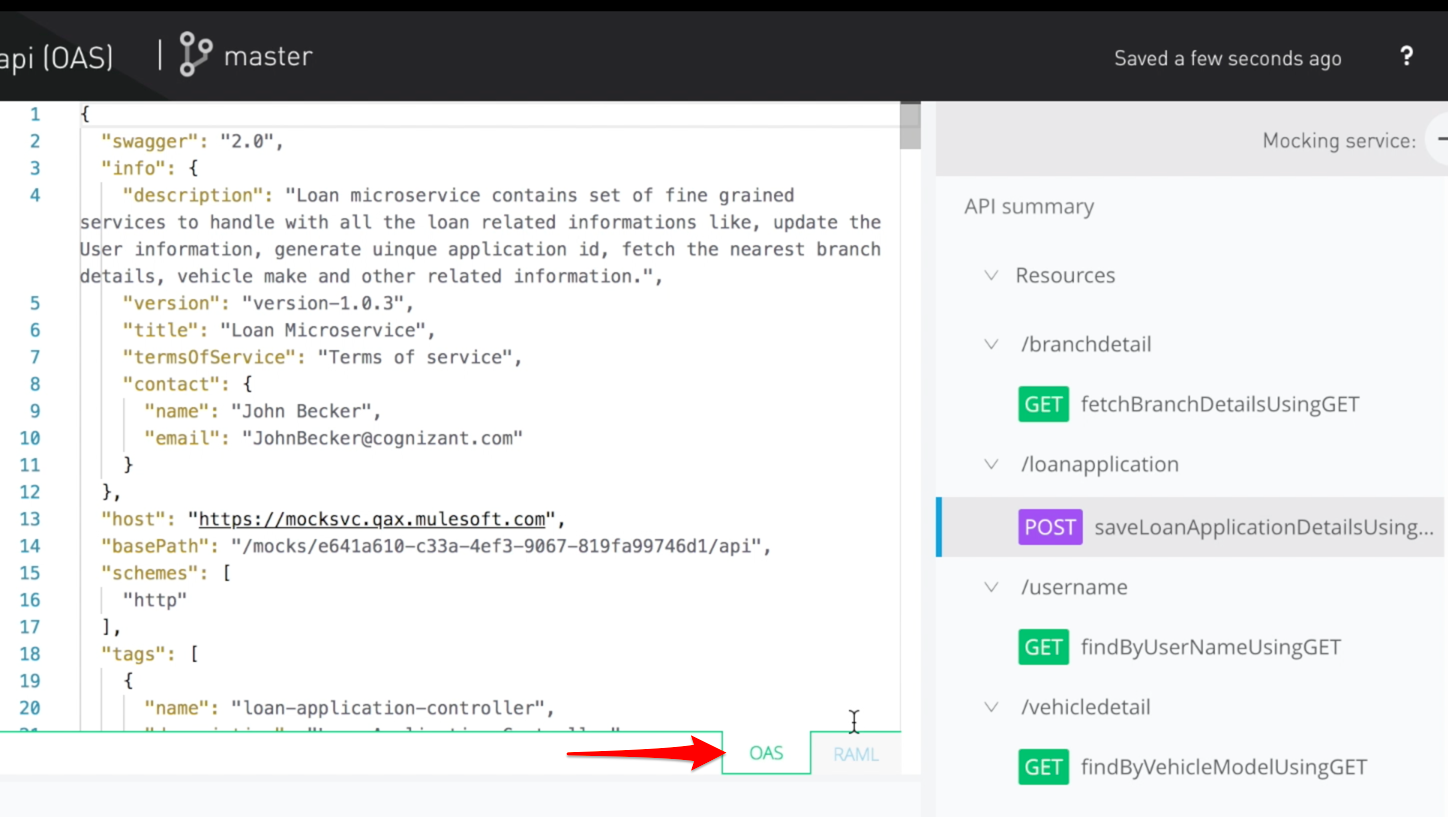This screenshot has height=817, width=1448.
Task: Switch to the RAML tab
Action: coord(855,754)
